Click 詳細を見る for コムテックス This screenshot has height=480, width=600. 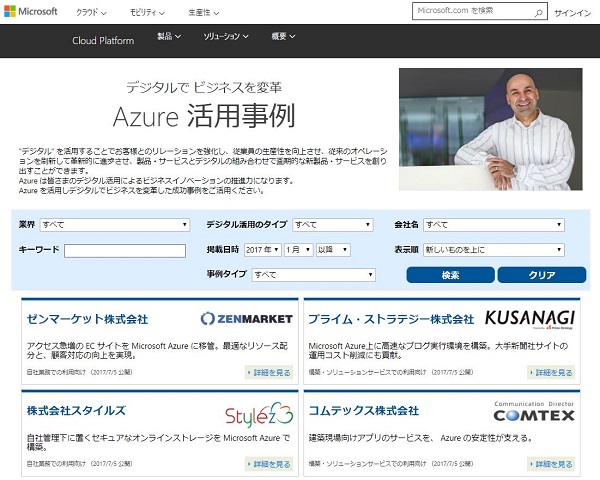coord(551,464)
